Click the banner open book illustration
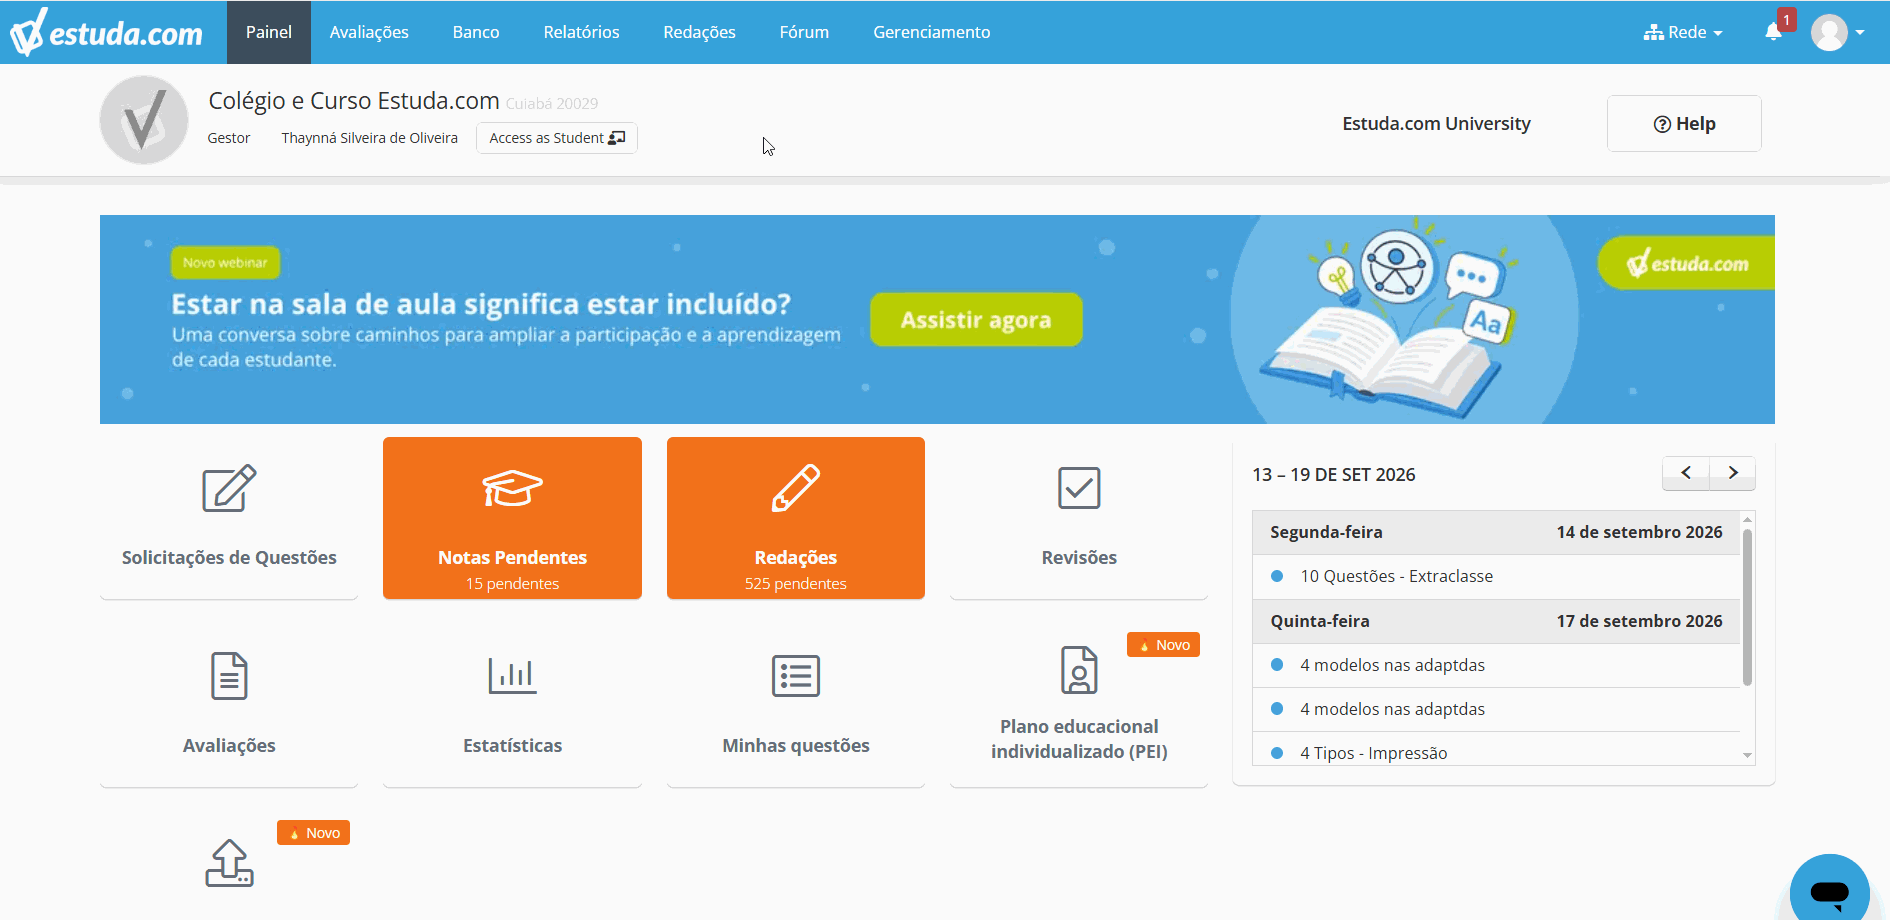Screen dimensions: 1890x920 pos(1380,360)
